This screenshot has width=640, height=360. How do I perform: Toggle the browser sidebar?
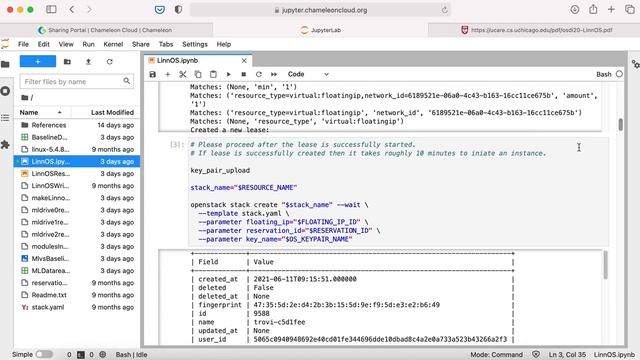pyautogui.click(x=51, y=9)
